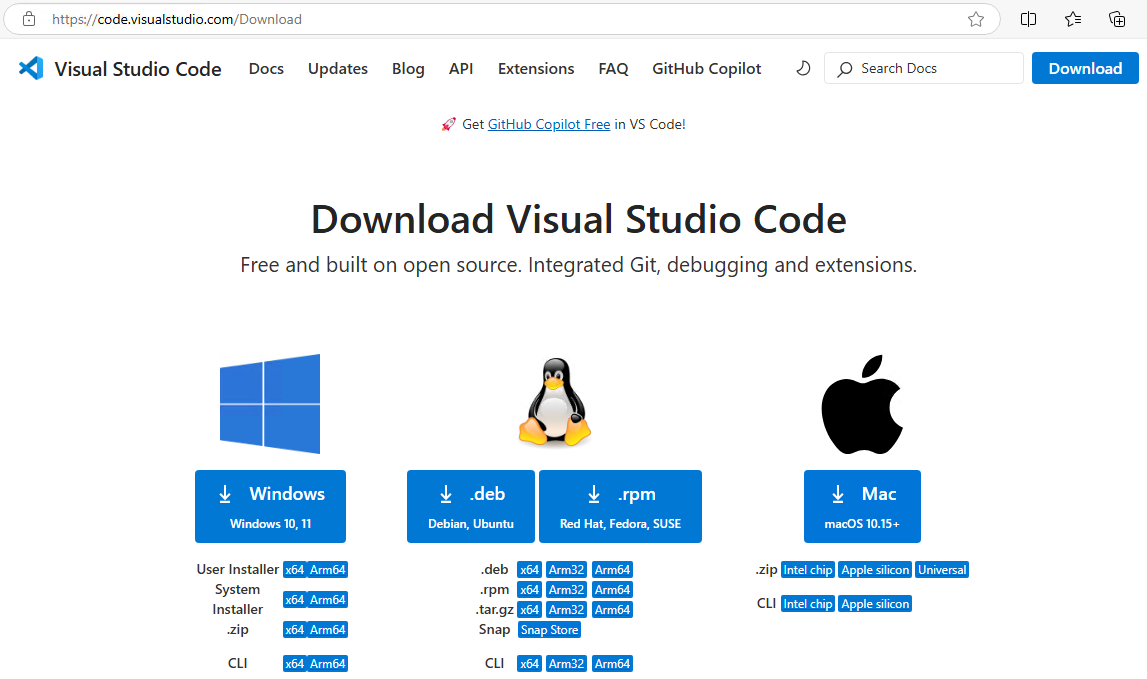The image size is (1147, 679).
Task: Download the Windows 10, 11 installer
Action: (270, 506)
